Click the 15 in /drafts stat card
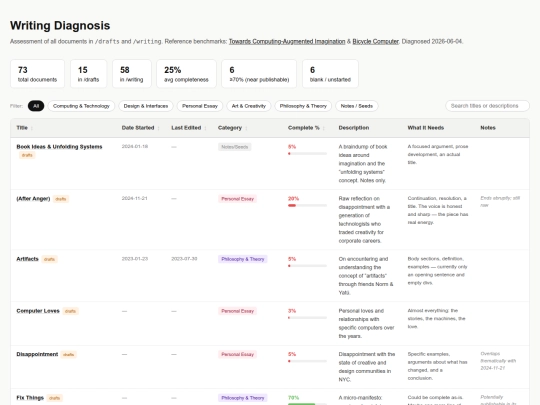540x405 pixels. tap(89, 74)
